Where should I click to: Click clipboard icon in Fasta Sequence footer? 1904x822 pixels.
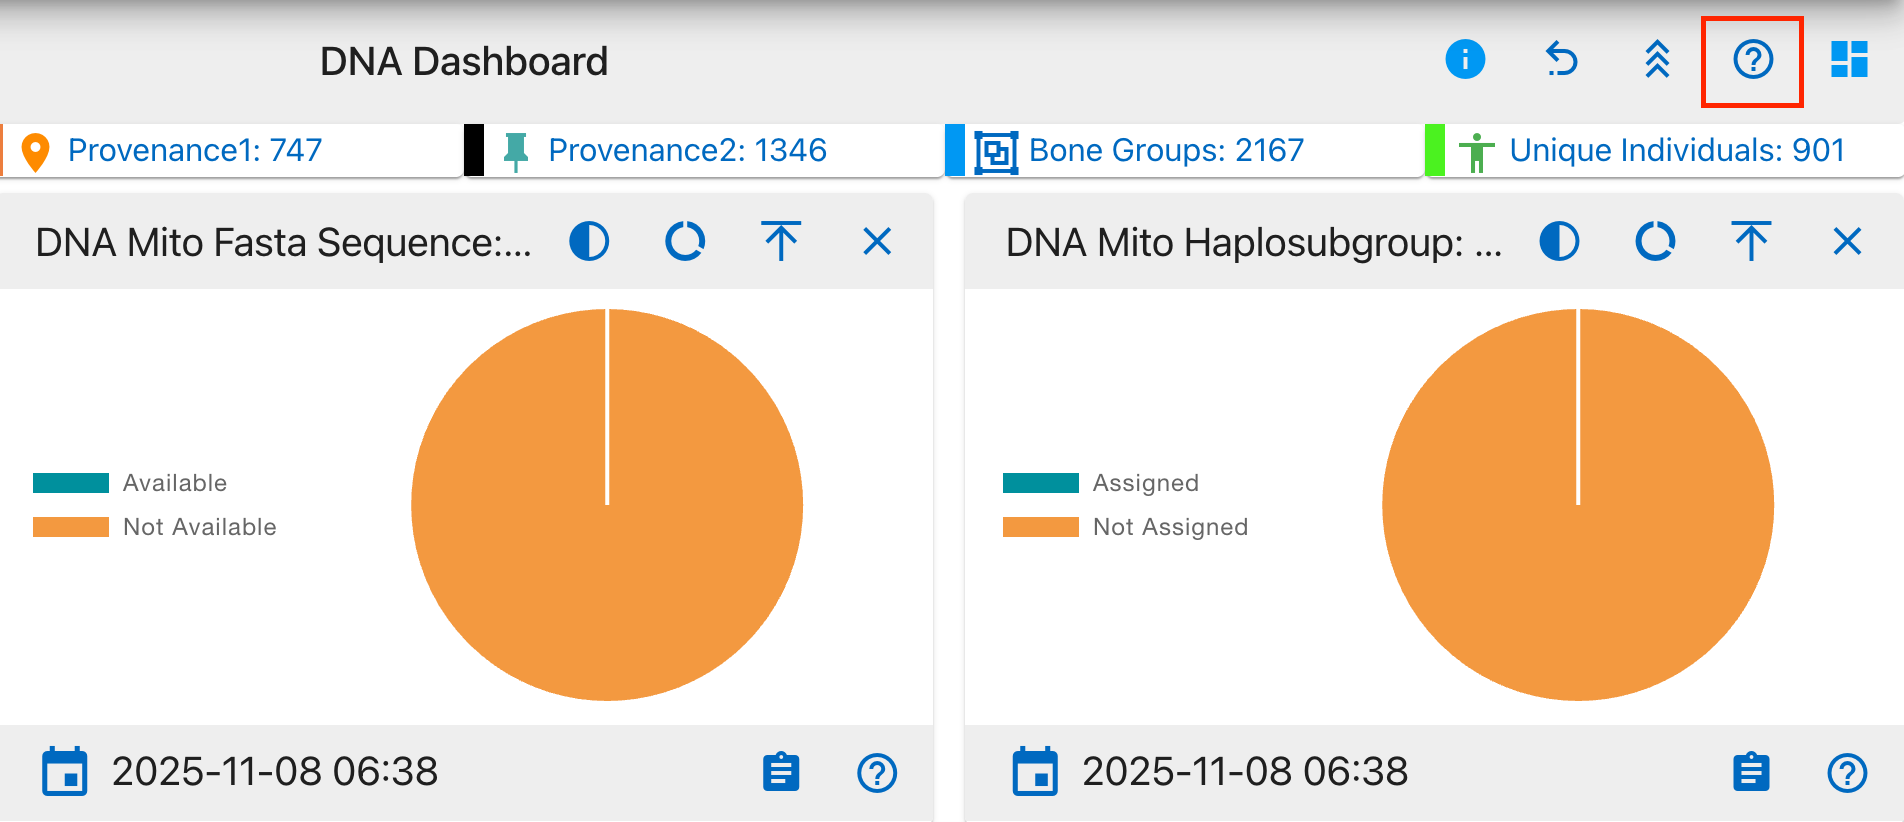[781, 772]
